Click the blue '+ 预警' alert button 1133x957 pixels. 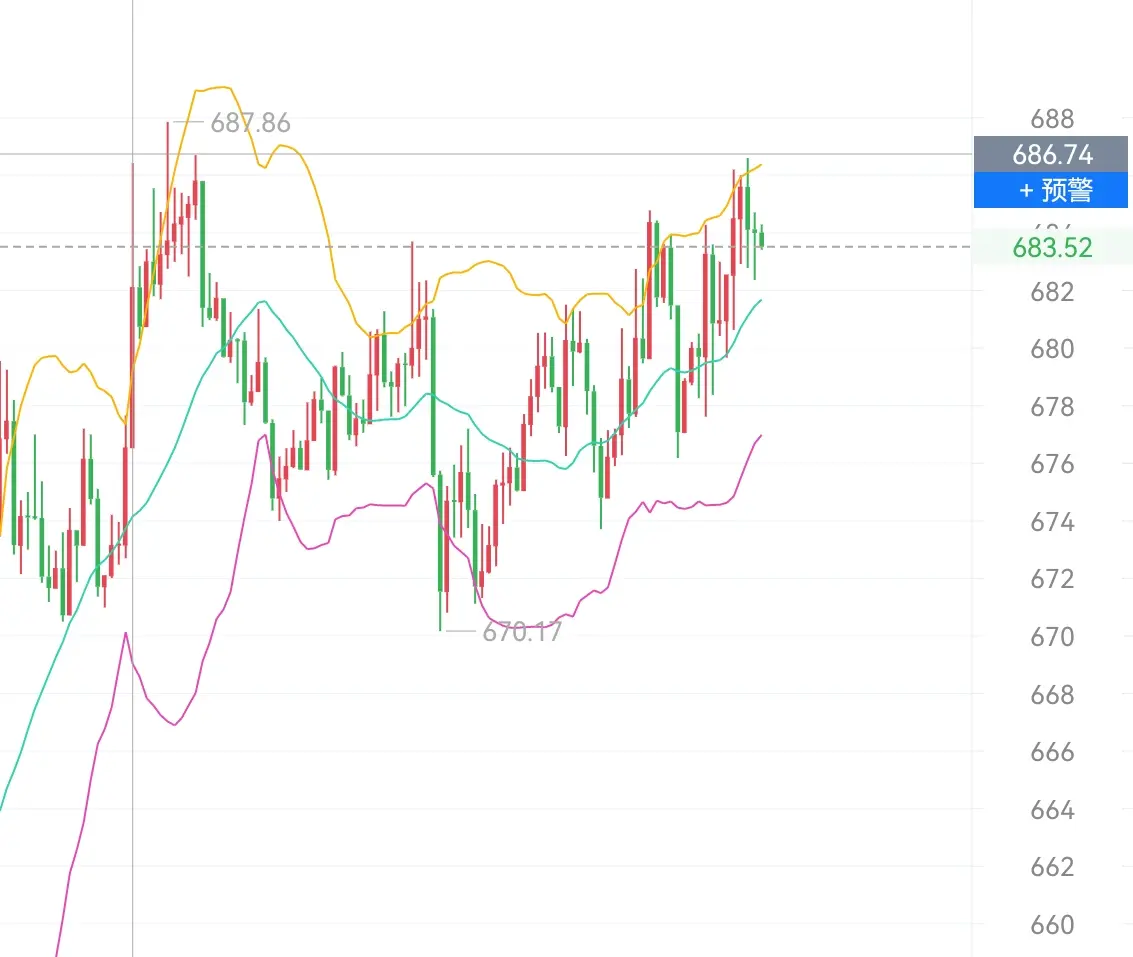[1051, 190]
